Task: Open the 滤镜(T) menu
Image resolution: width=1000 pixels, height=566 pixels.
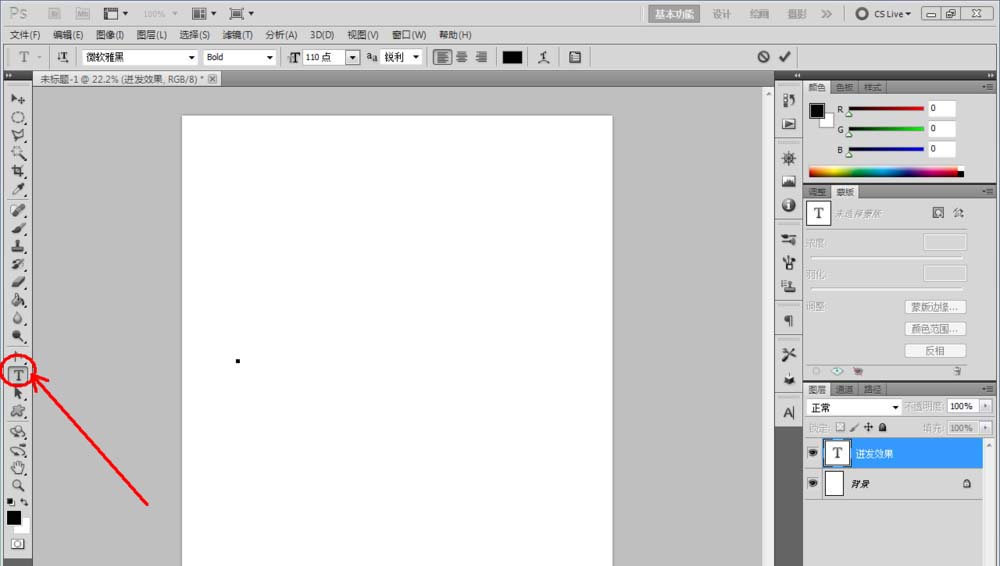Action: (x=237, y=34)
